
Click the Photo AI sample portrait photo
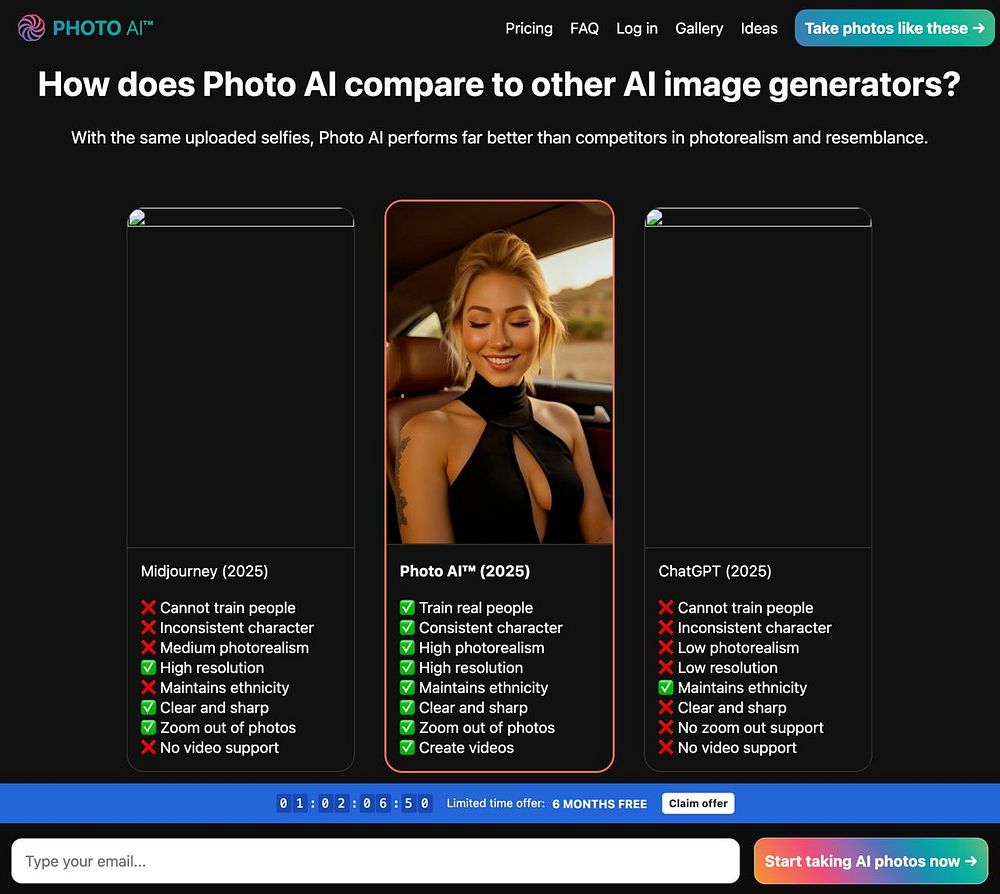pyautogui.click(x=499, y=373)
